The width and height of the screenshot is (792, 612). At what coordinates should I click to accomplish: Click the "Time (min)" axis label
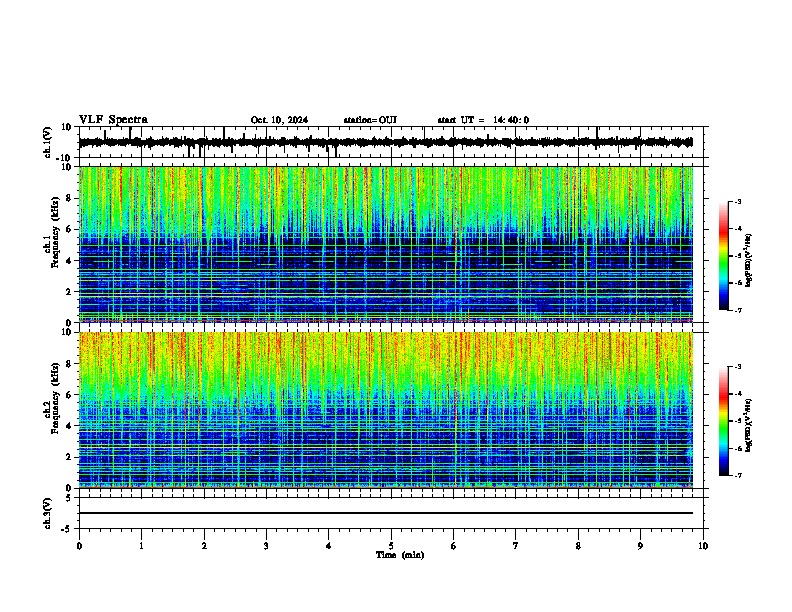pyautogui.click(x=400, y=555)
